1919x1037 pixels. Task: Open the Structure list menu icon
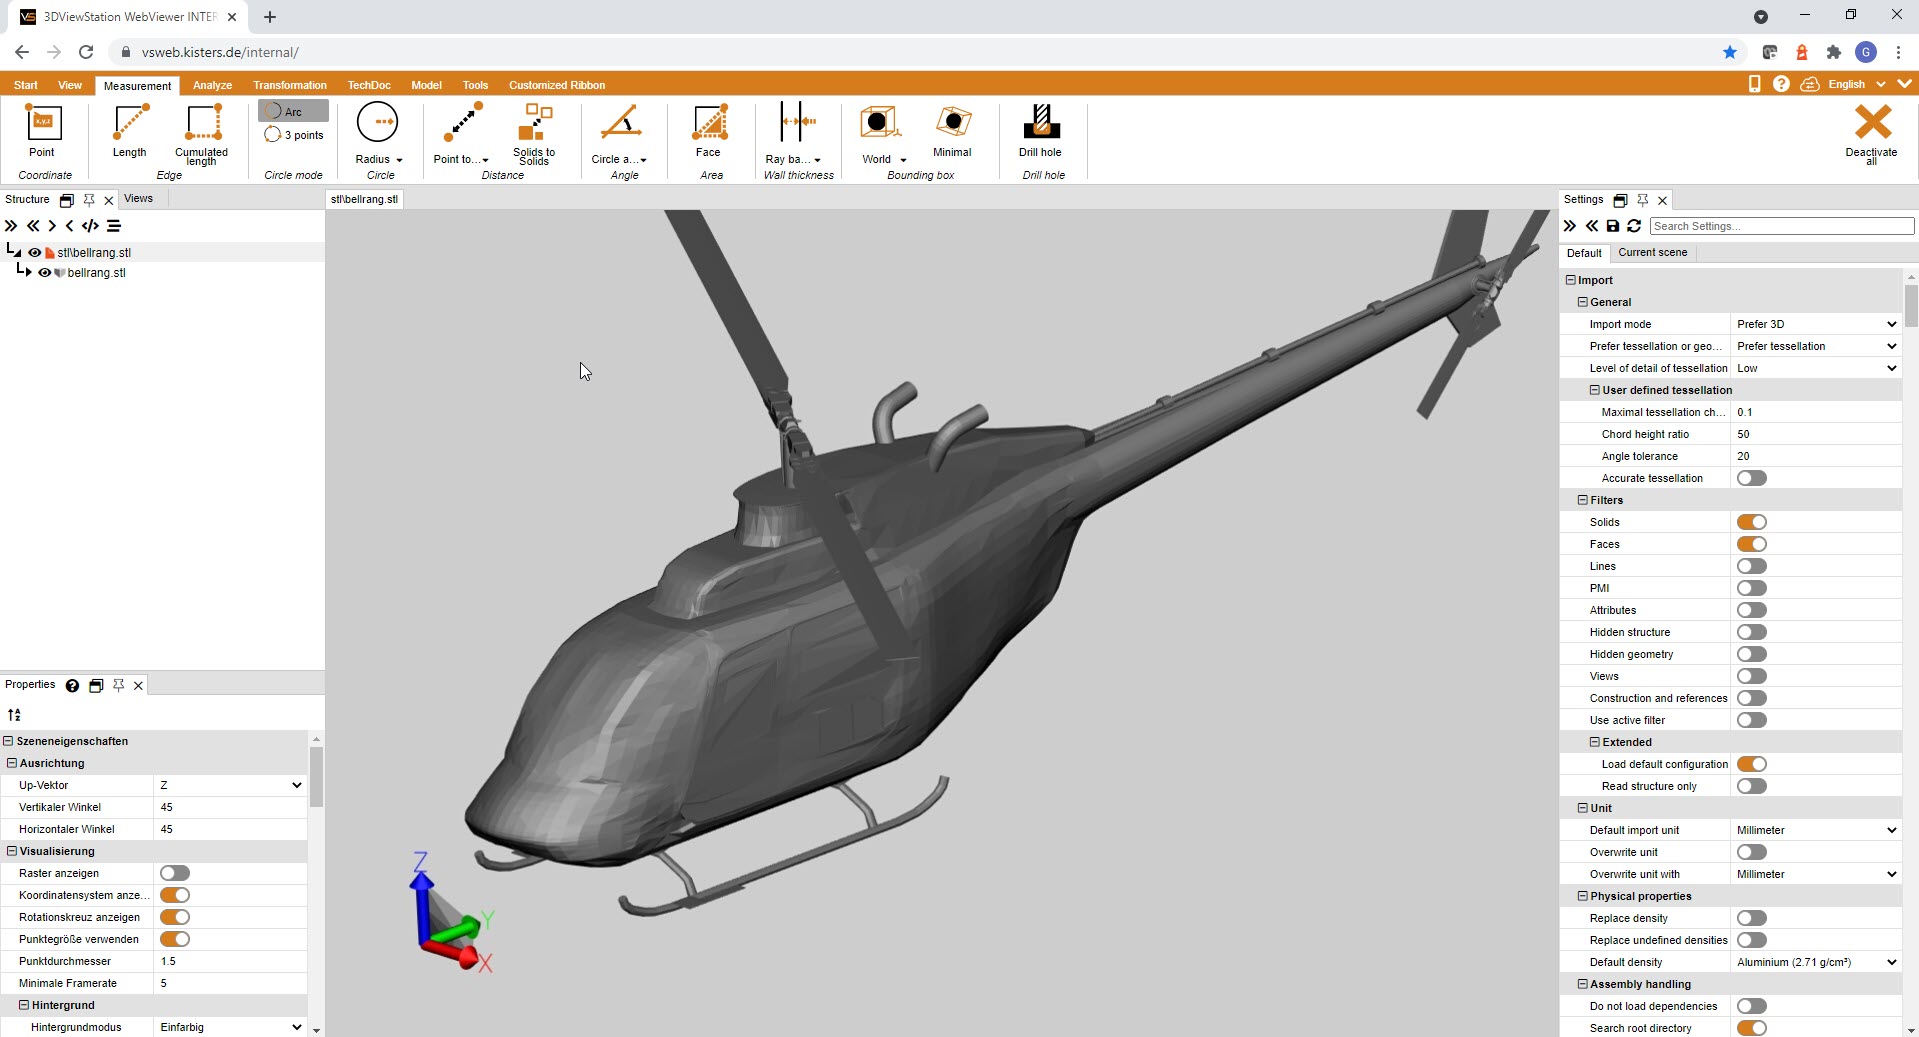pos(114,226)
